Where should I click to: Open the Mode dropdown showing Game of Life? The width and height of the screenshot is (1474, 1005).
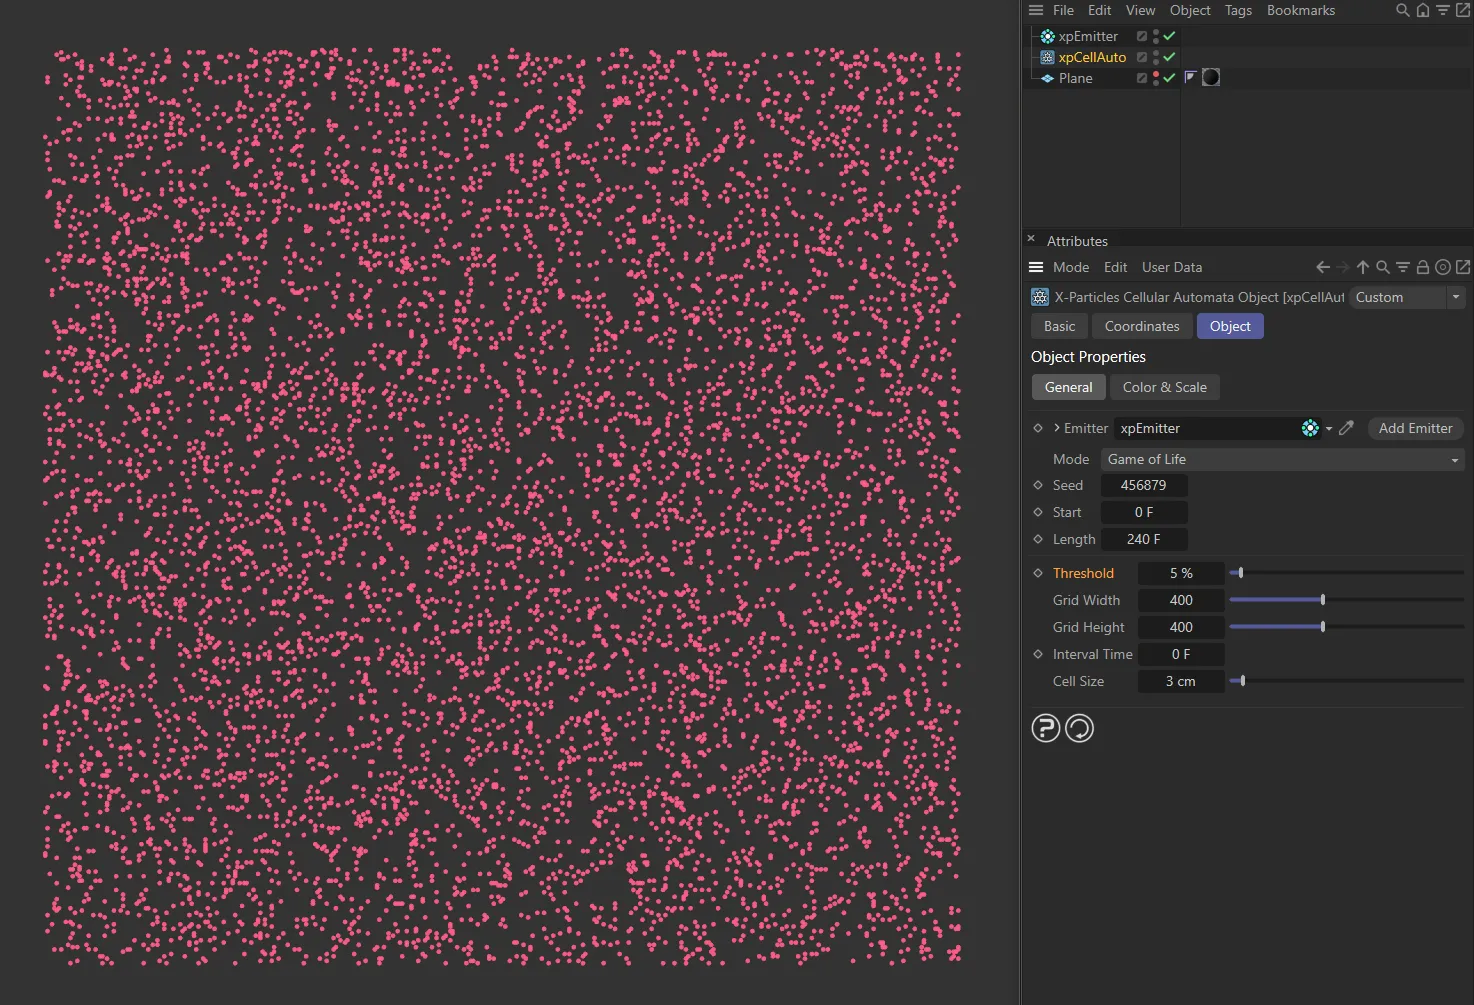1281,459
